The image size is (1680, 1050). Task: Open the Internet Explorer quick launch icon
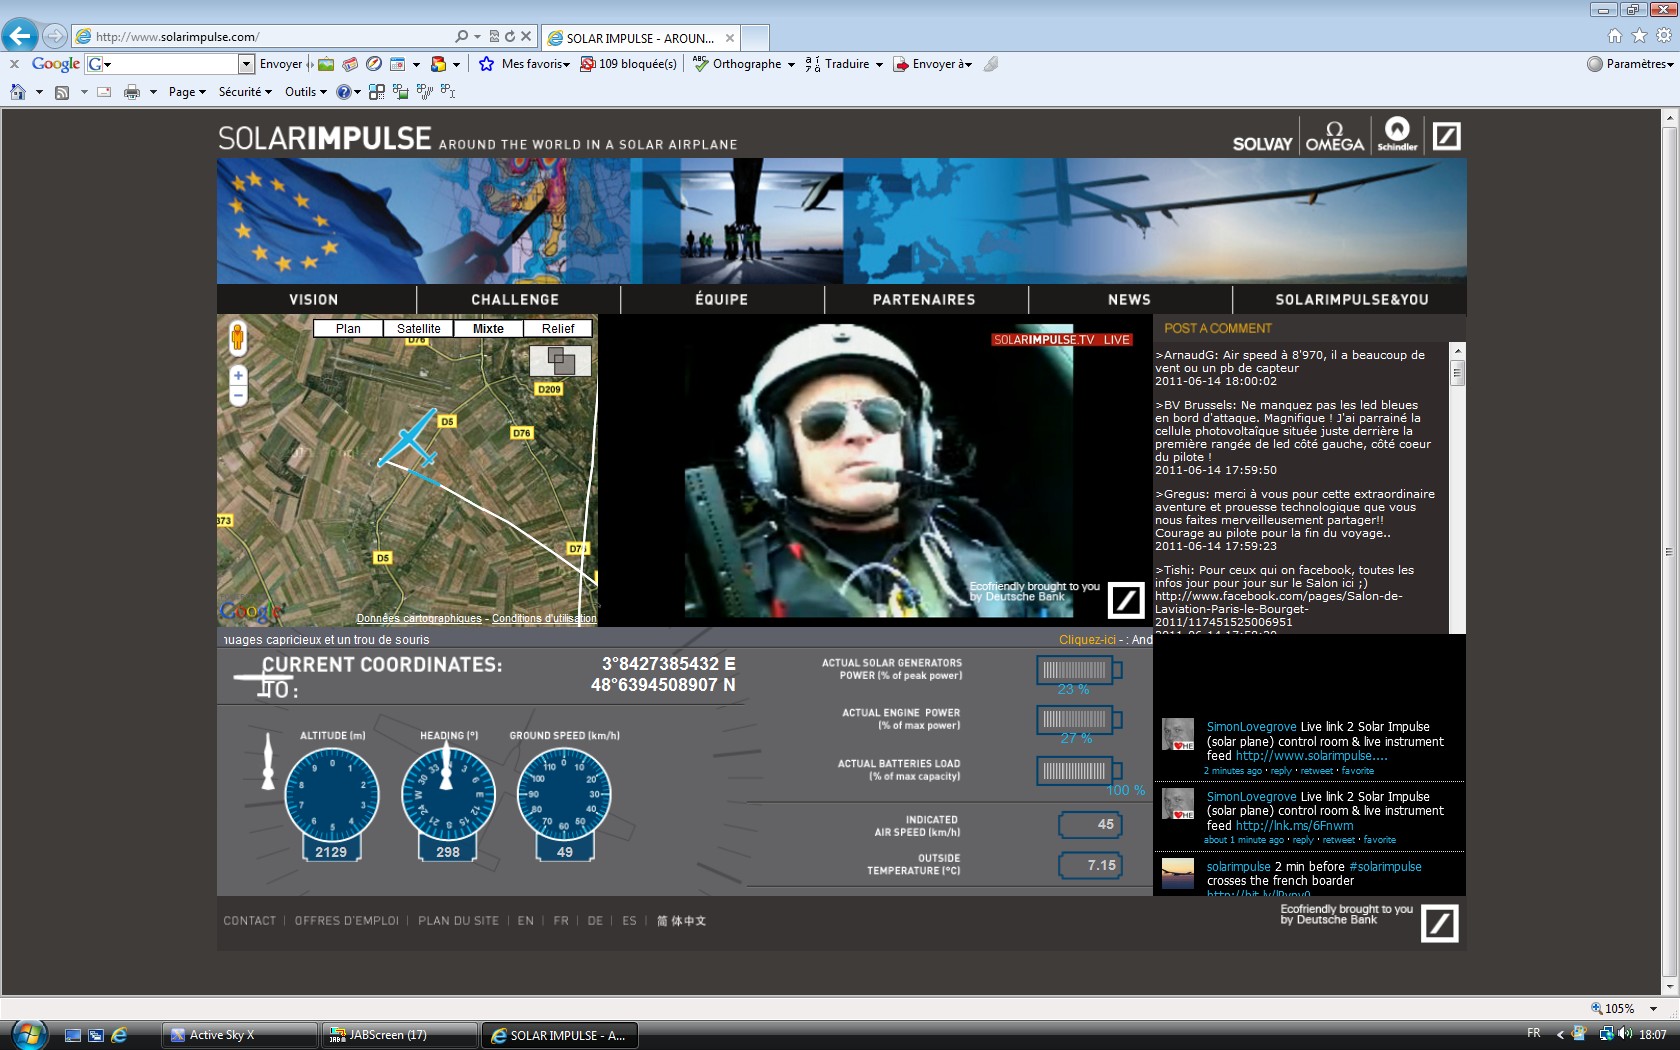pyautogui.click(x=119, y=1035)
